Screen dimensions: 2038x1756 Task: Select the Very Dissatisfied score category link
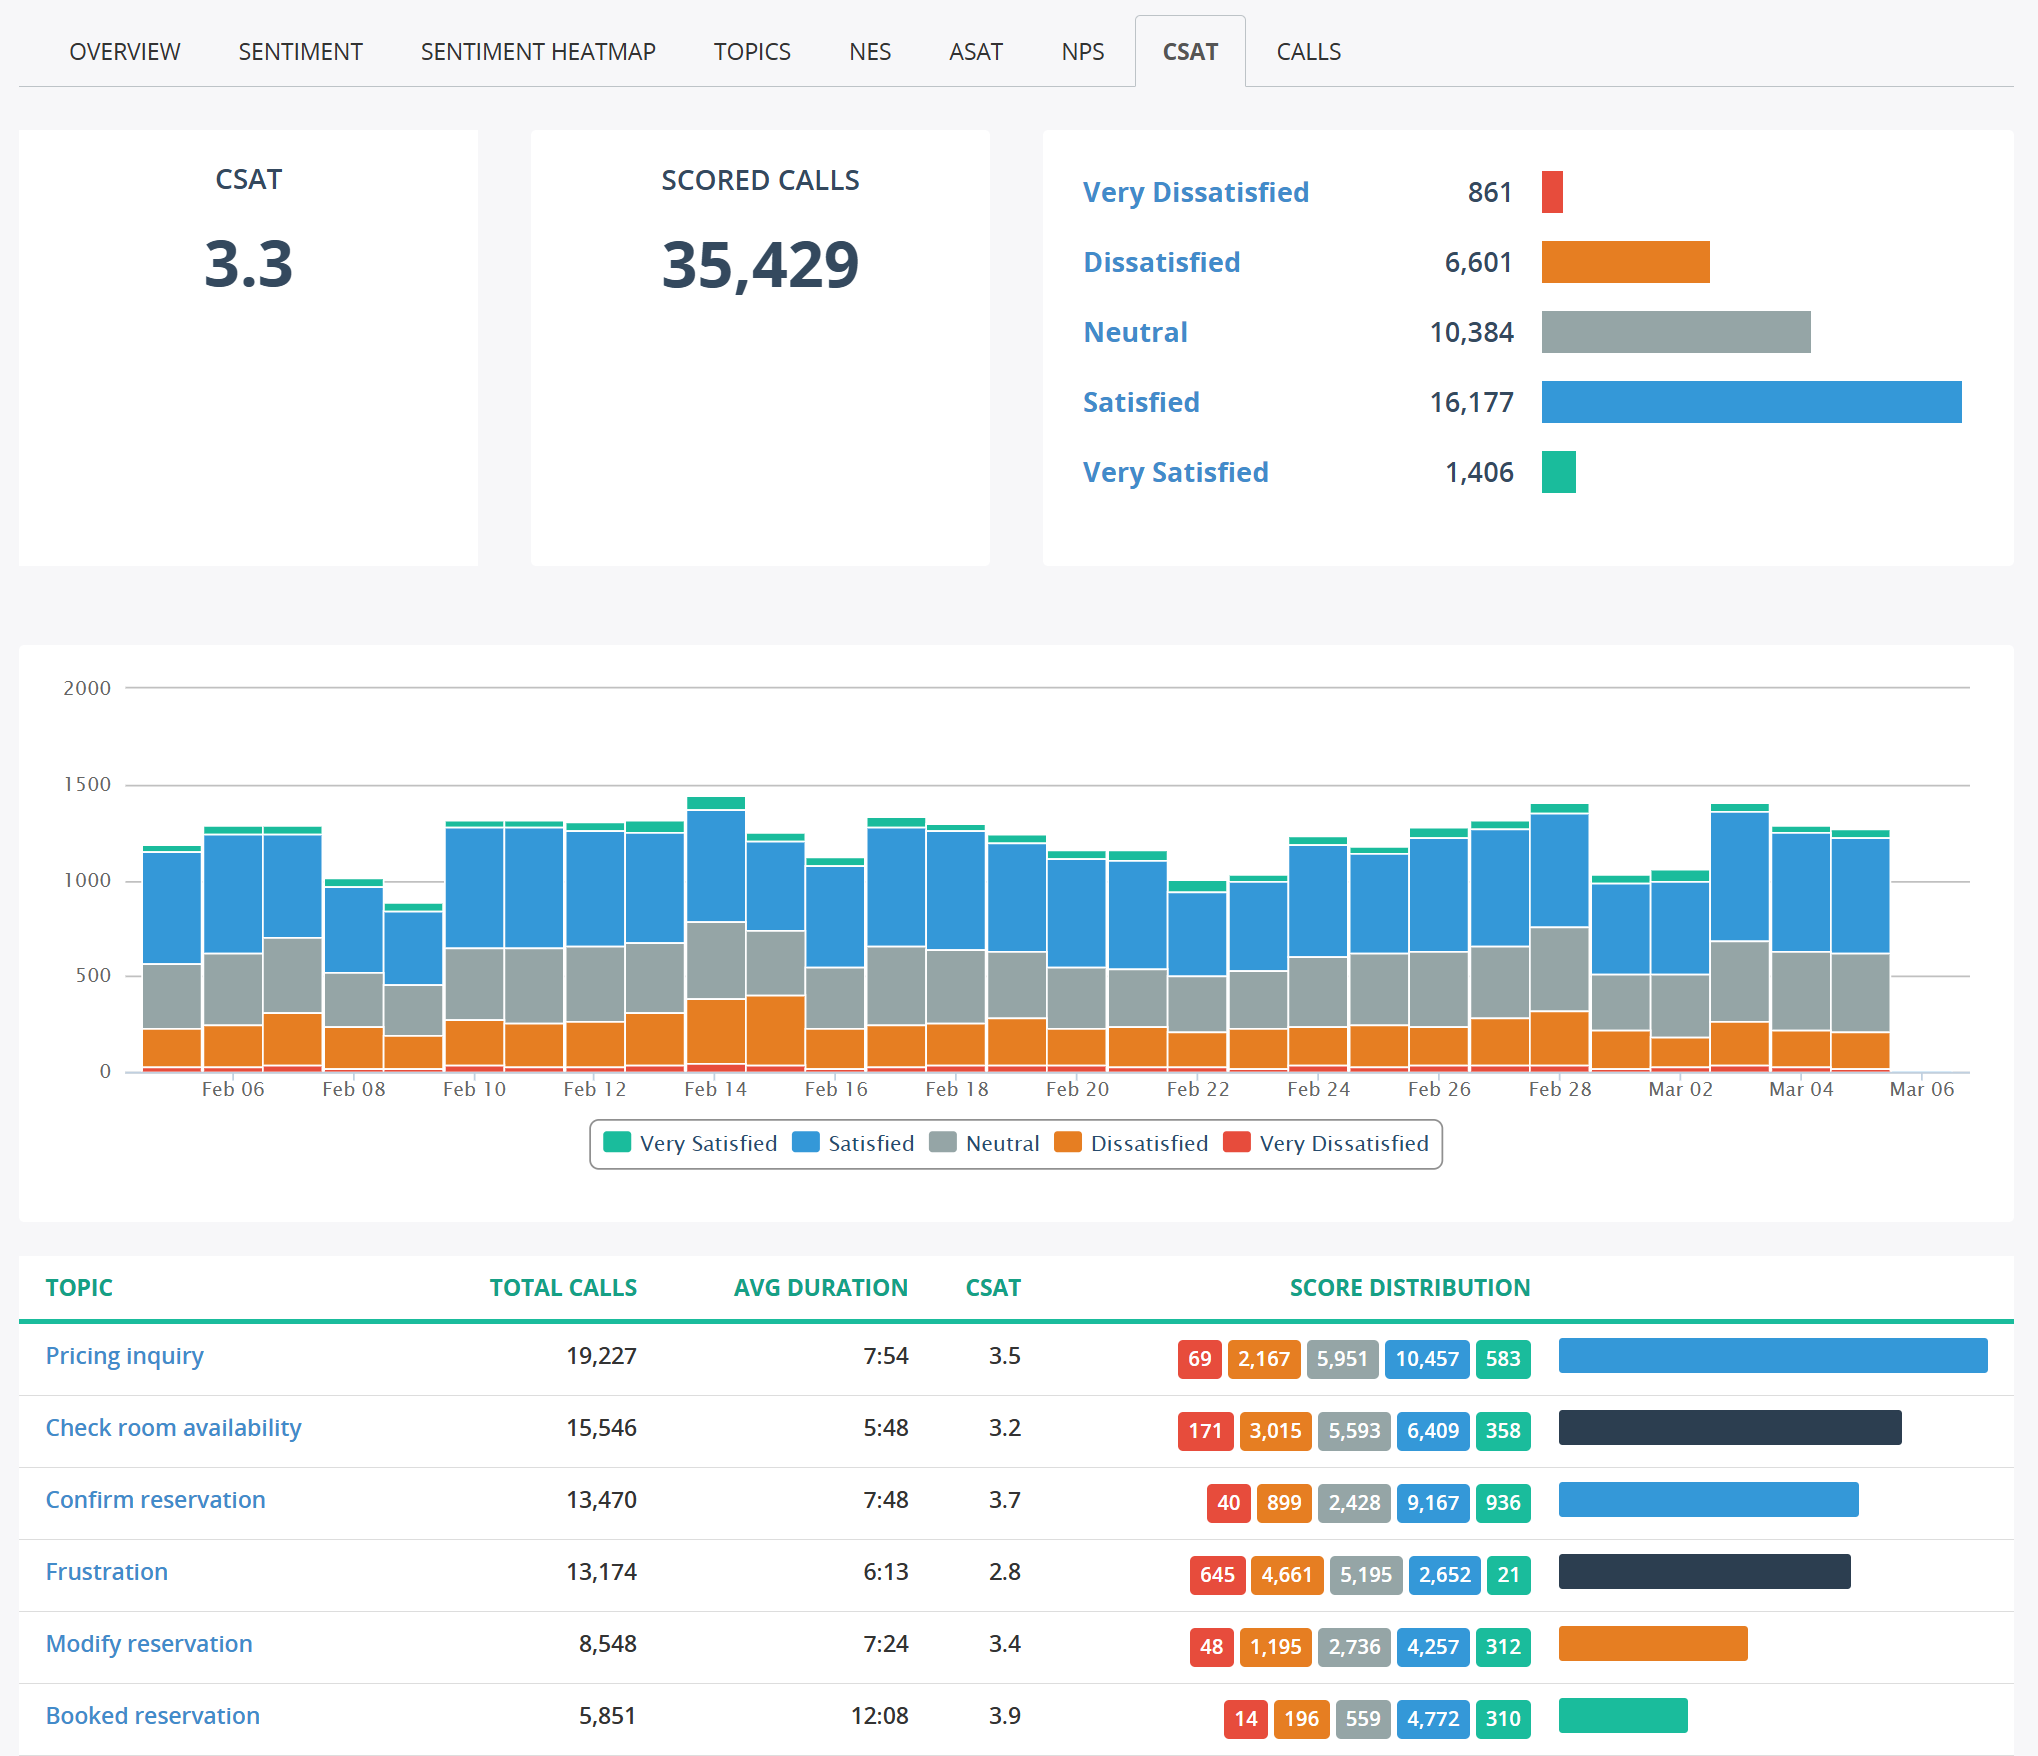pyautogui.click(x=1195, y=192)
